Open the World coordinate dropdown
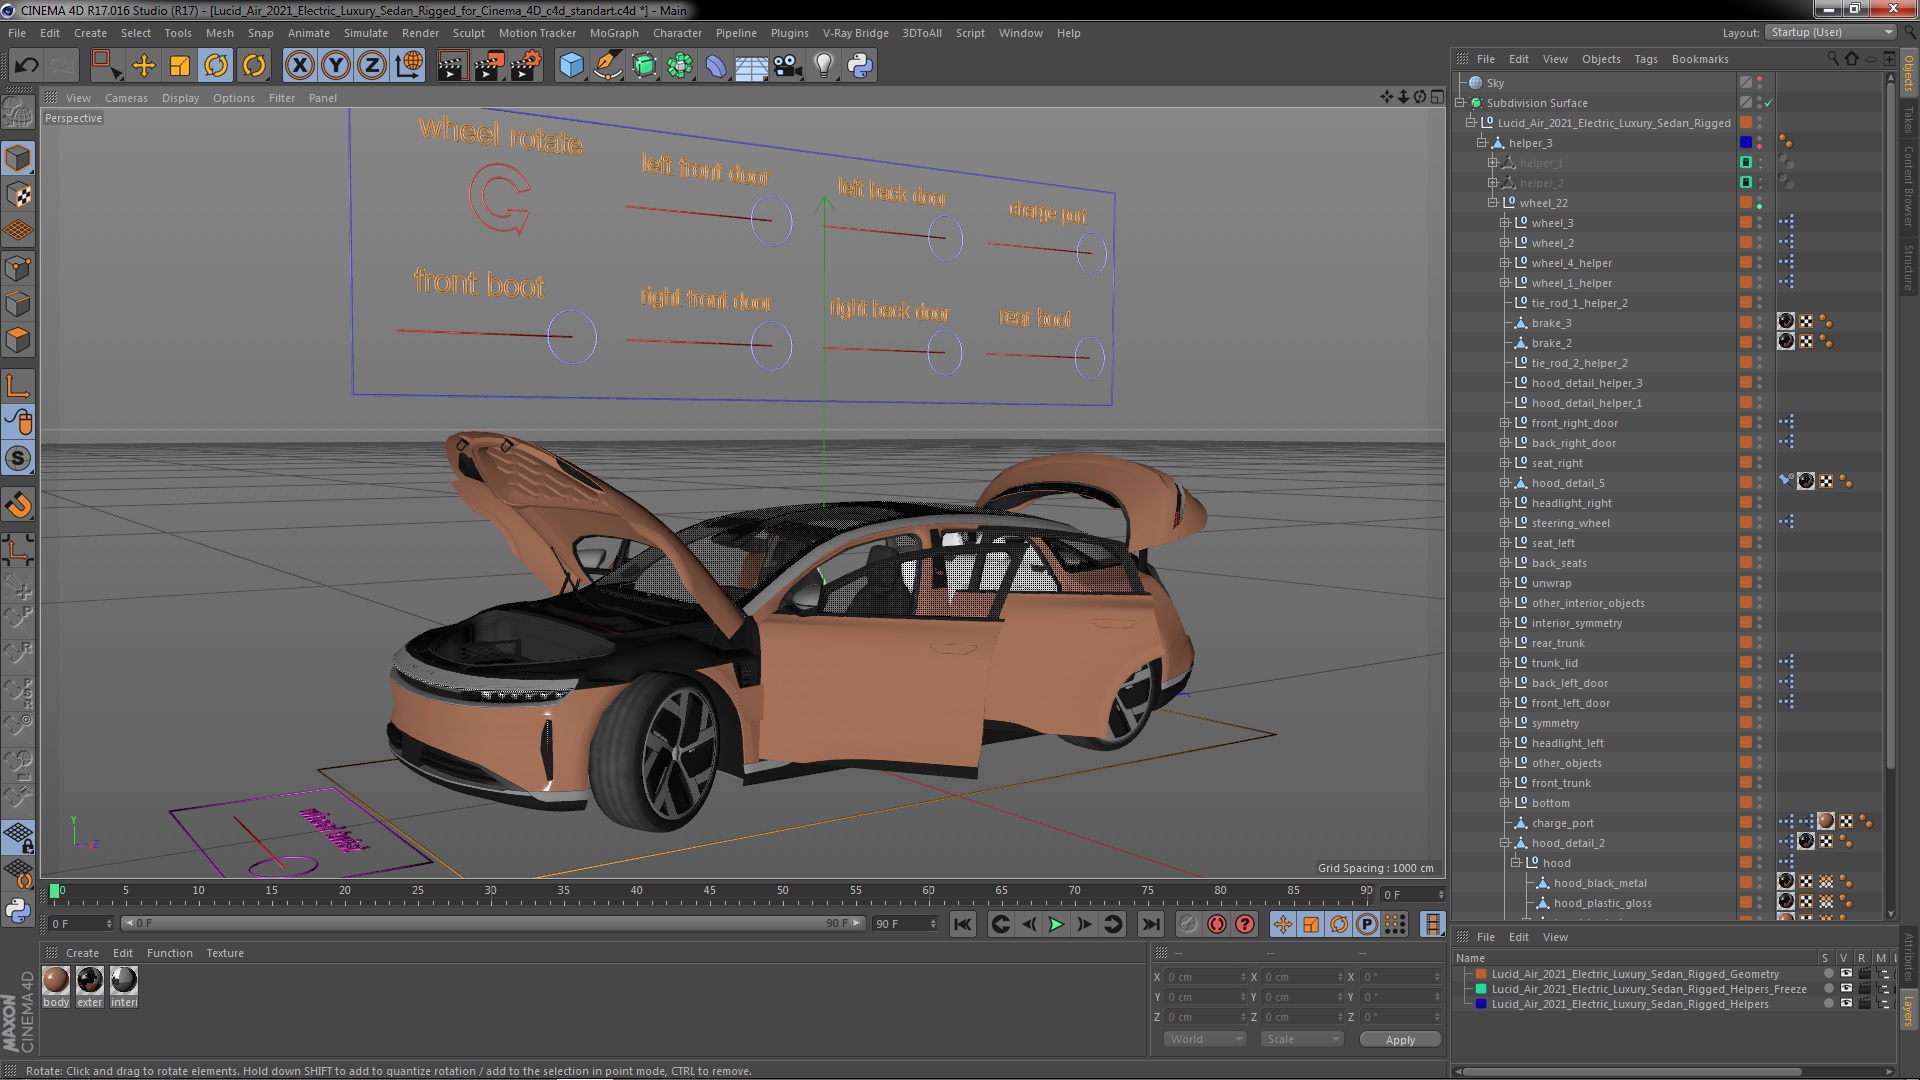1920x1080 pixels. (1205, 1040)
